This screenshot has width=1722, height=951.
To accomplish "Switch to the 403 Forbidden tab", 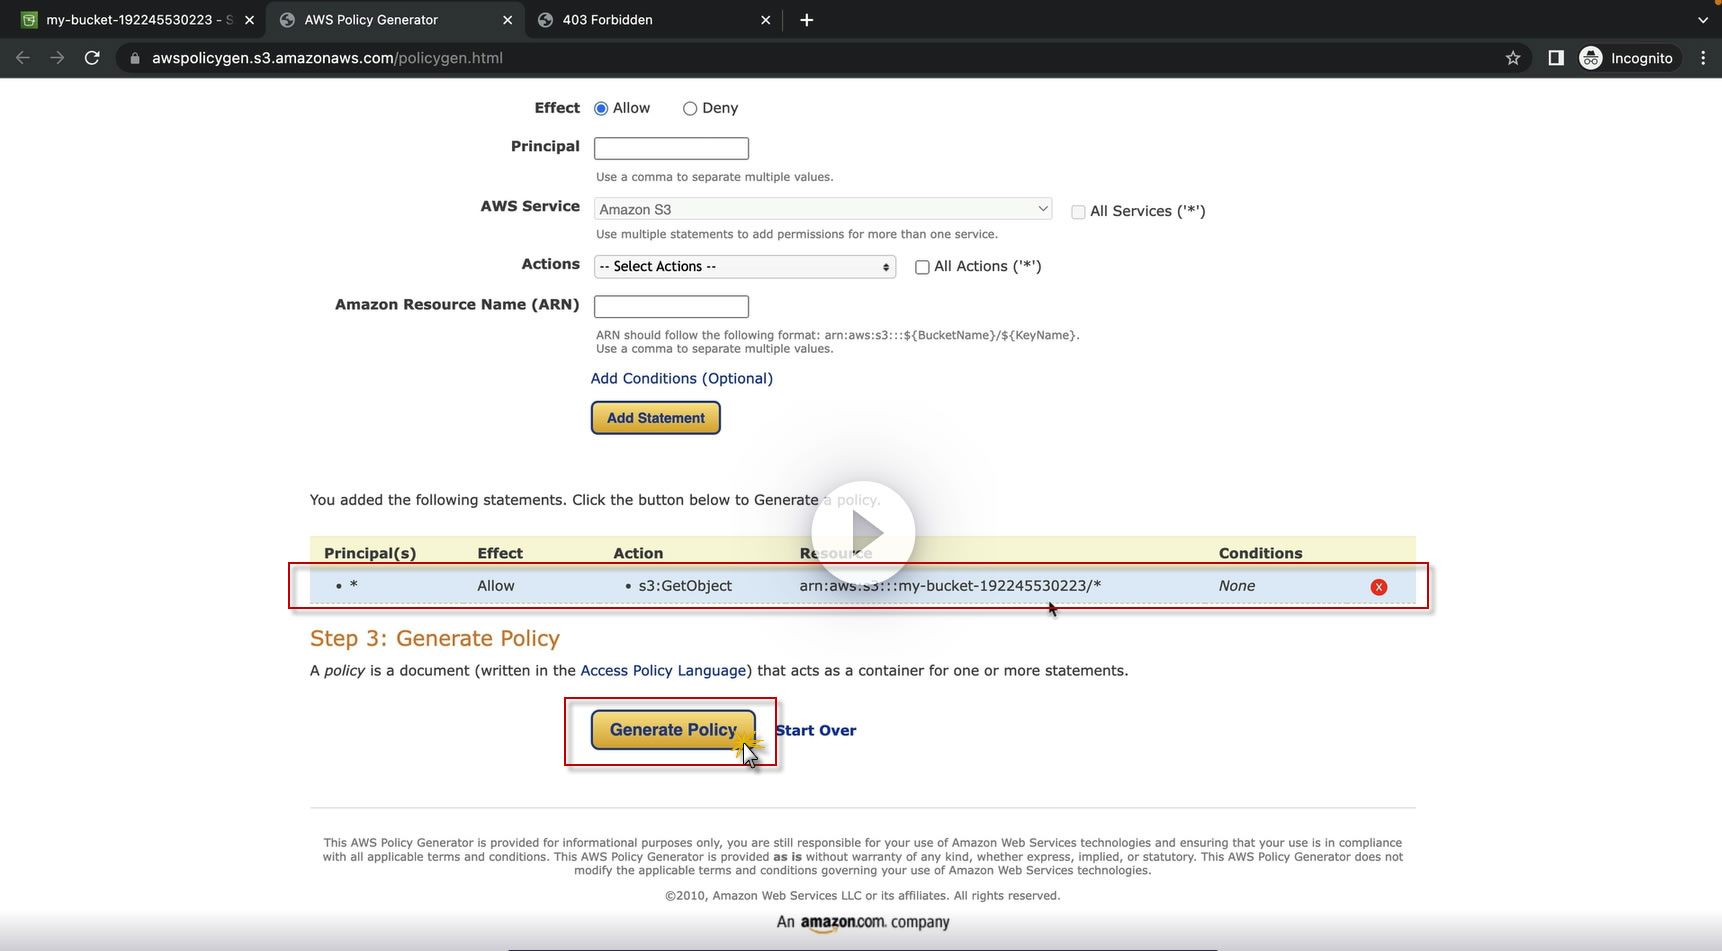I will tap(654, 20).
